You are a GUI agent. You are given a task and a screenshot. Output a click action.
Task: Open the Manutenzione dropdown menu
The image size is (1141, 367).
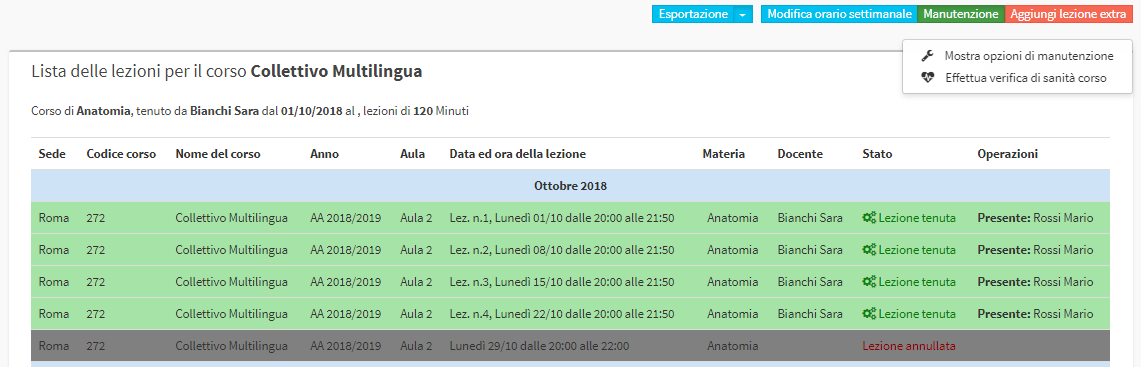(961, 15)
